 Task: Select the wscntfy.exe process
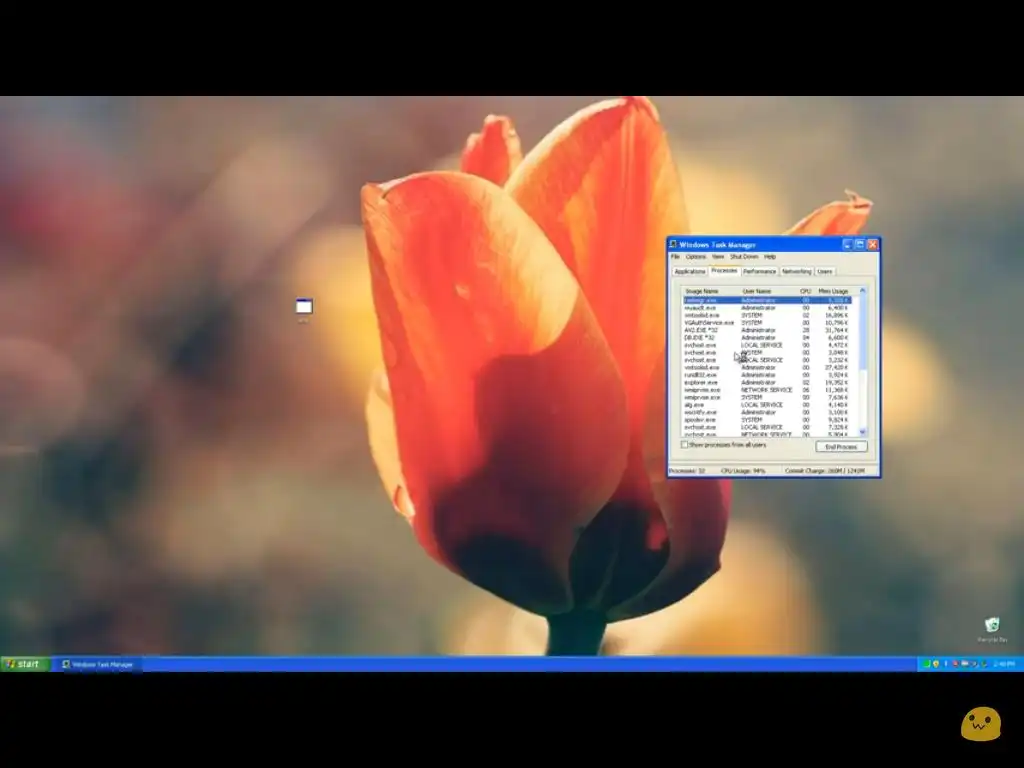(x=767, y=413)
